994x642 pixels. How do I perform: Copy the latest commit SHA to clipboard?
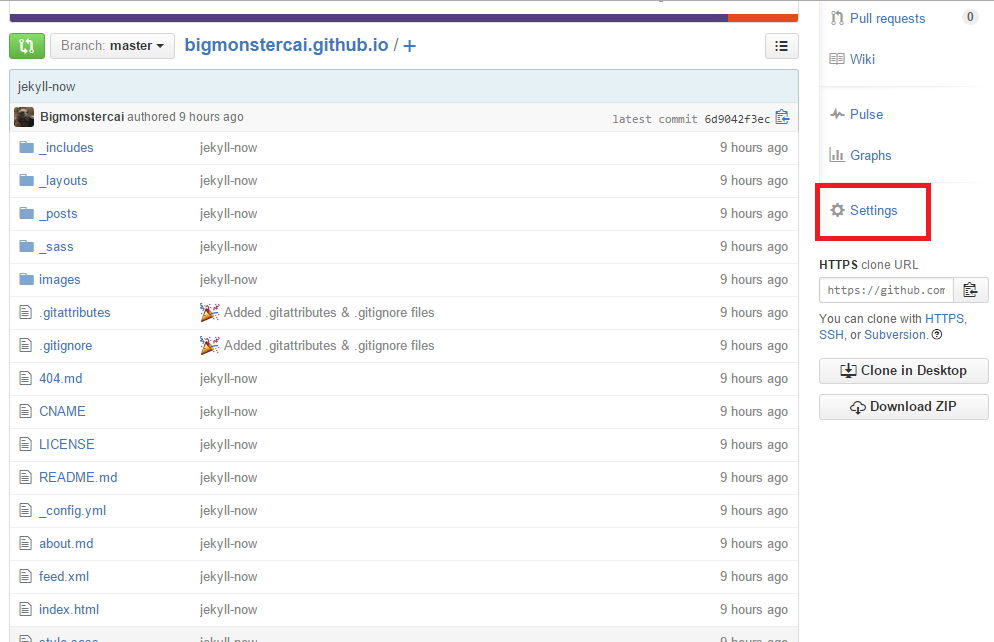pos(782,117)
